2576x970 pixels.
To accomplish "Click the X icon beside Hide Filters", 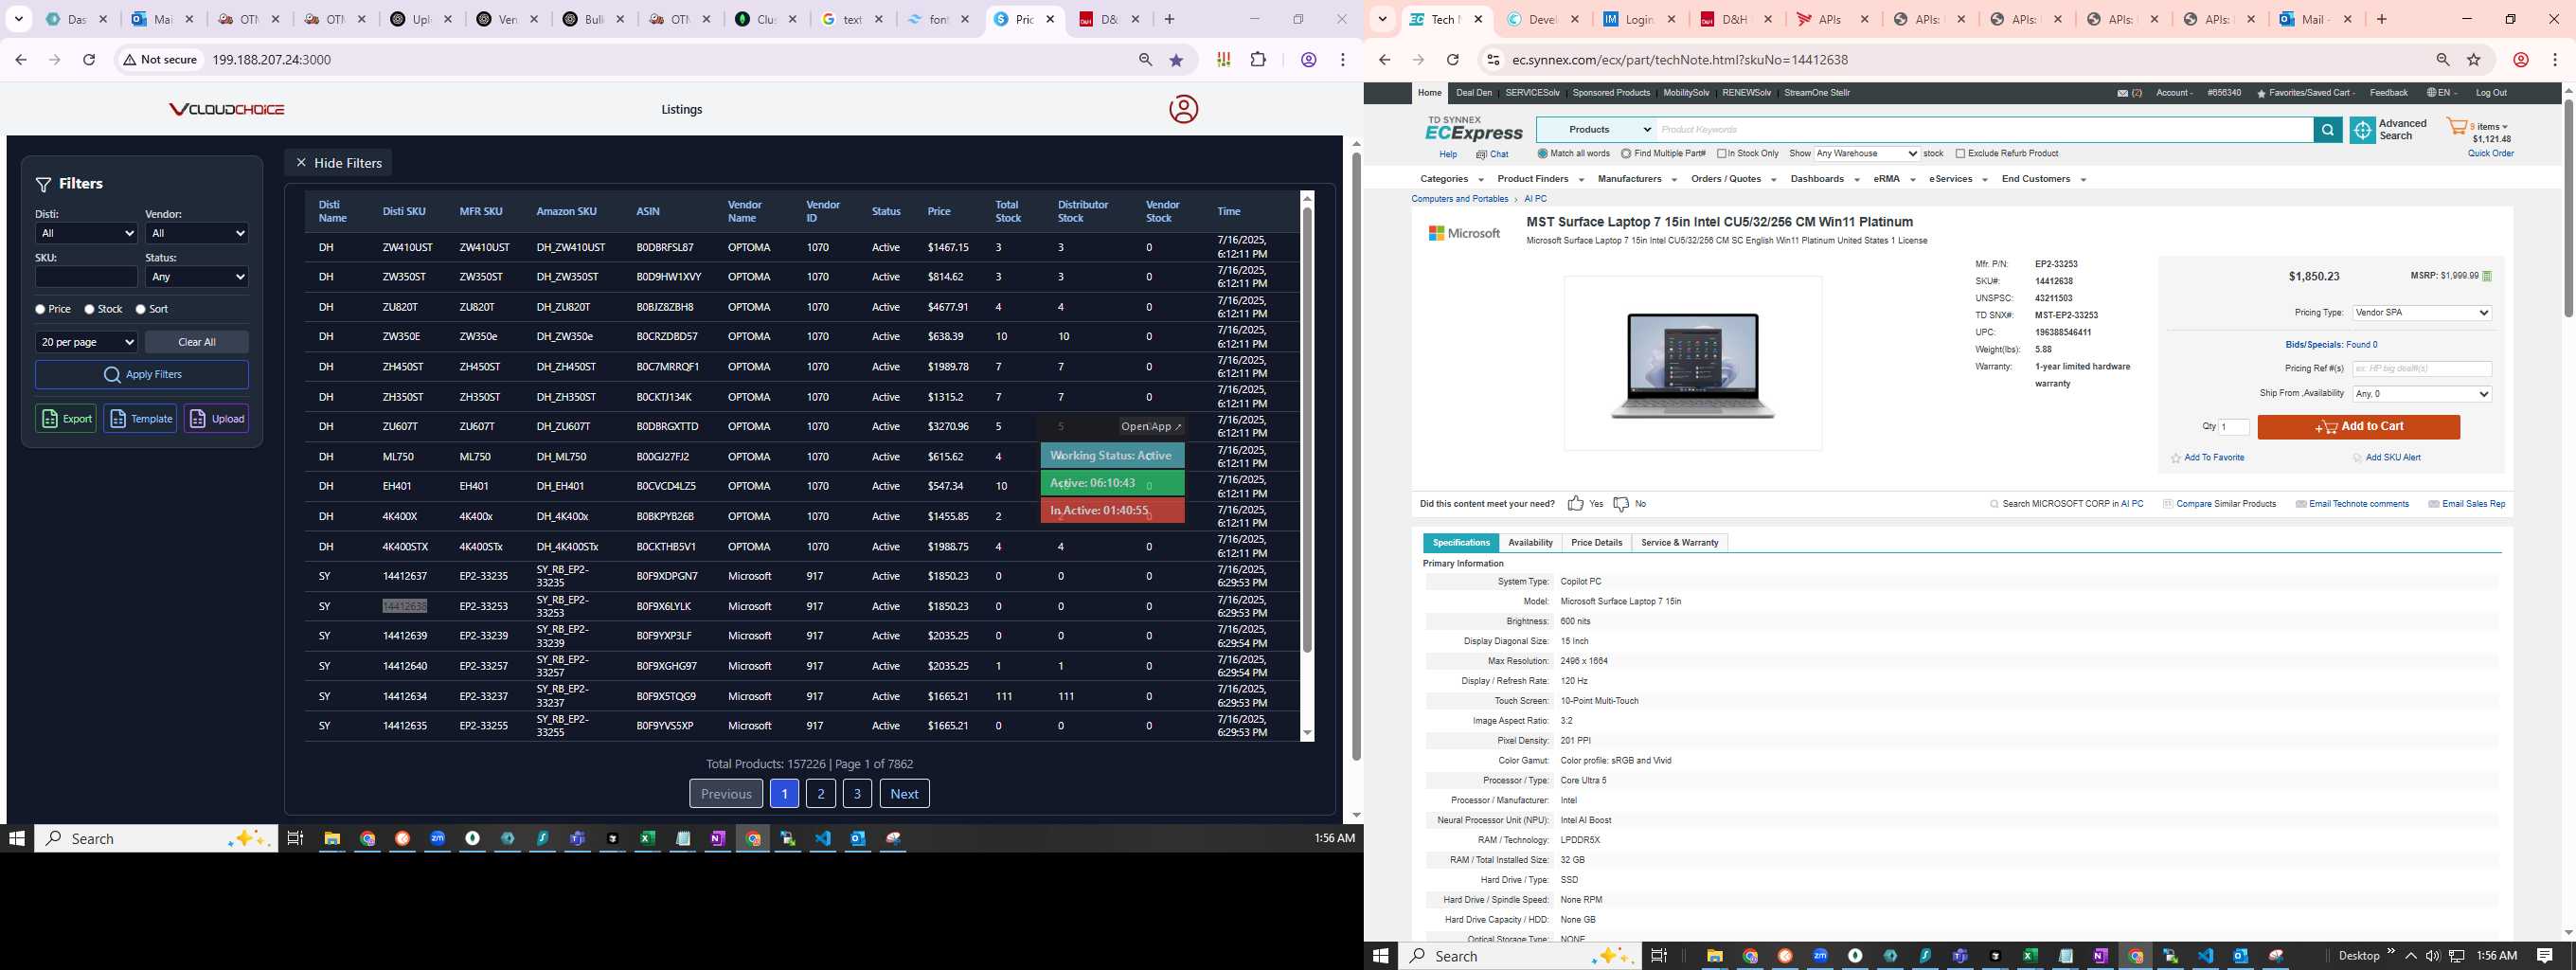I will (x=301, y=162).
